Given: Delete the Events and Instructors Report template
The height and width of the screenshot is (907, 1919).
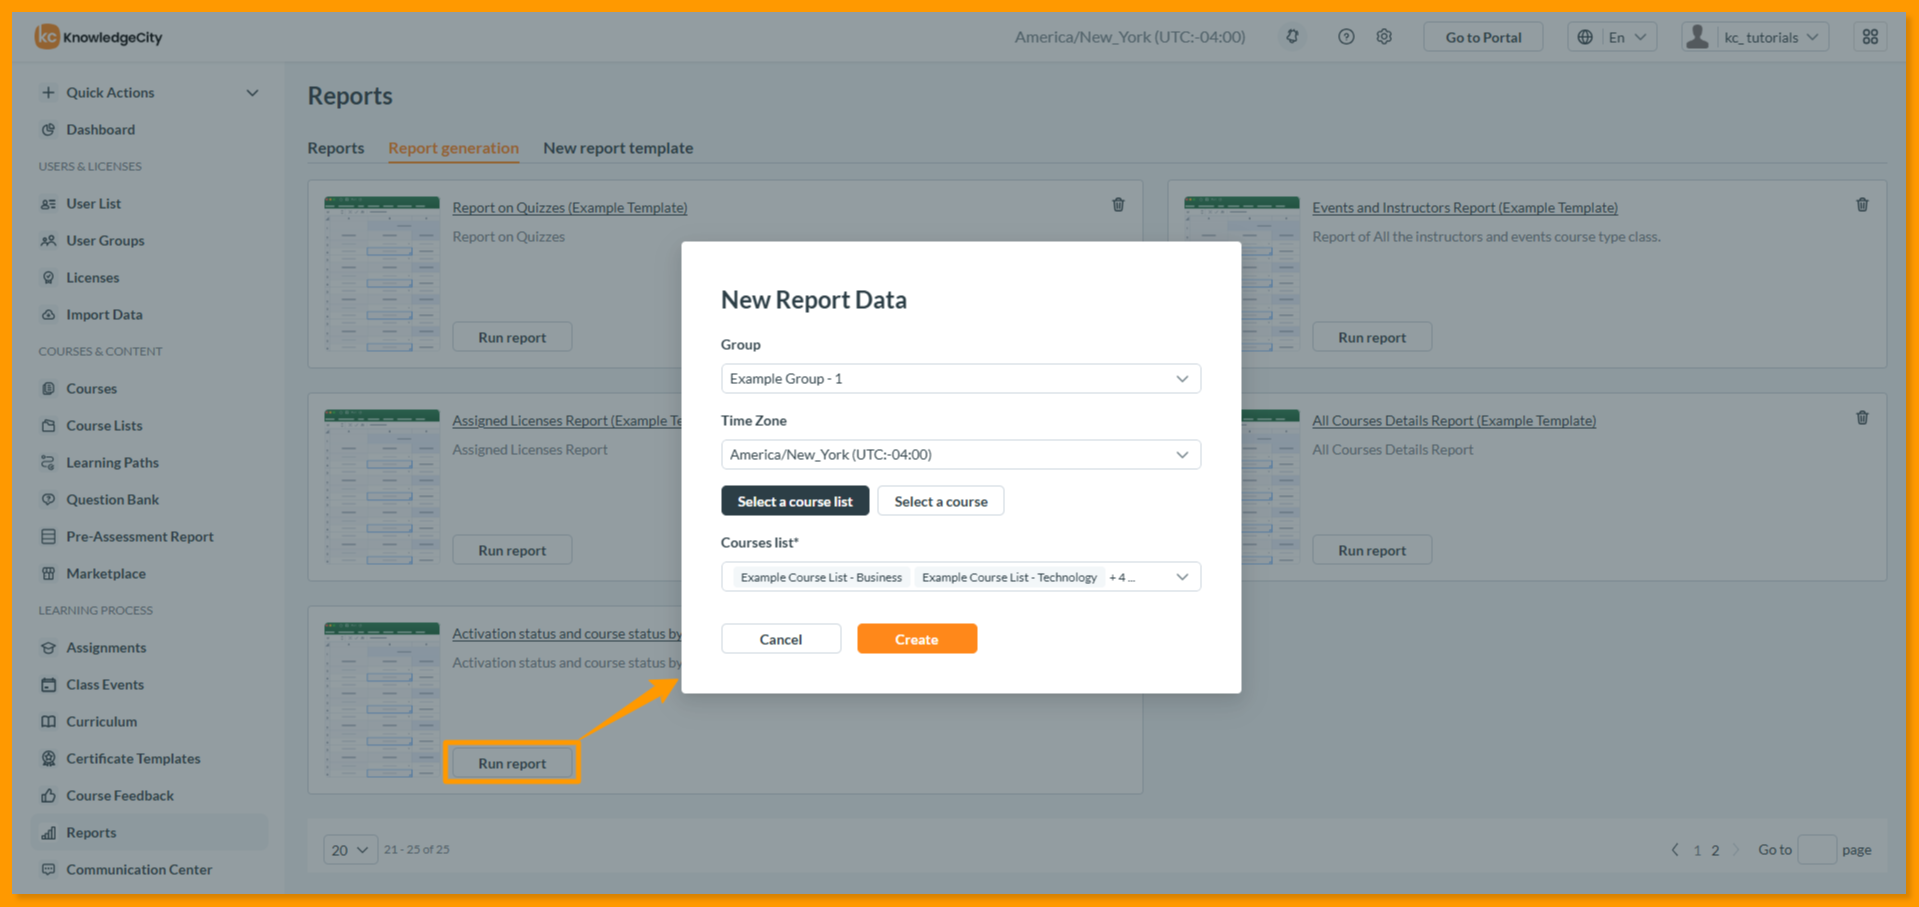Looking at the screenshot, I should click(x=1862, y=205).
